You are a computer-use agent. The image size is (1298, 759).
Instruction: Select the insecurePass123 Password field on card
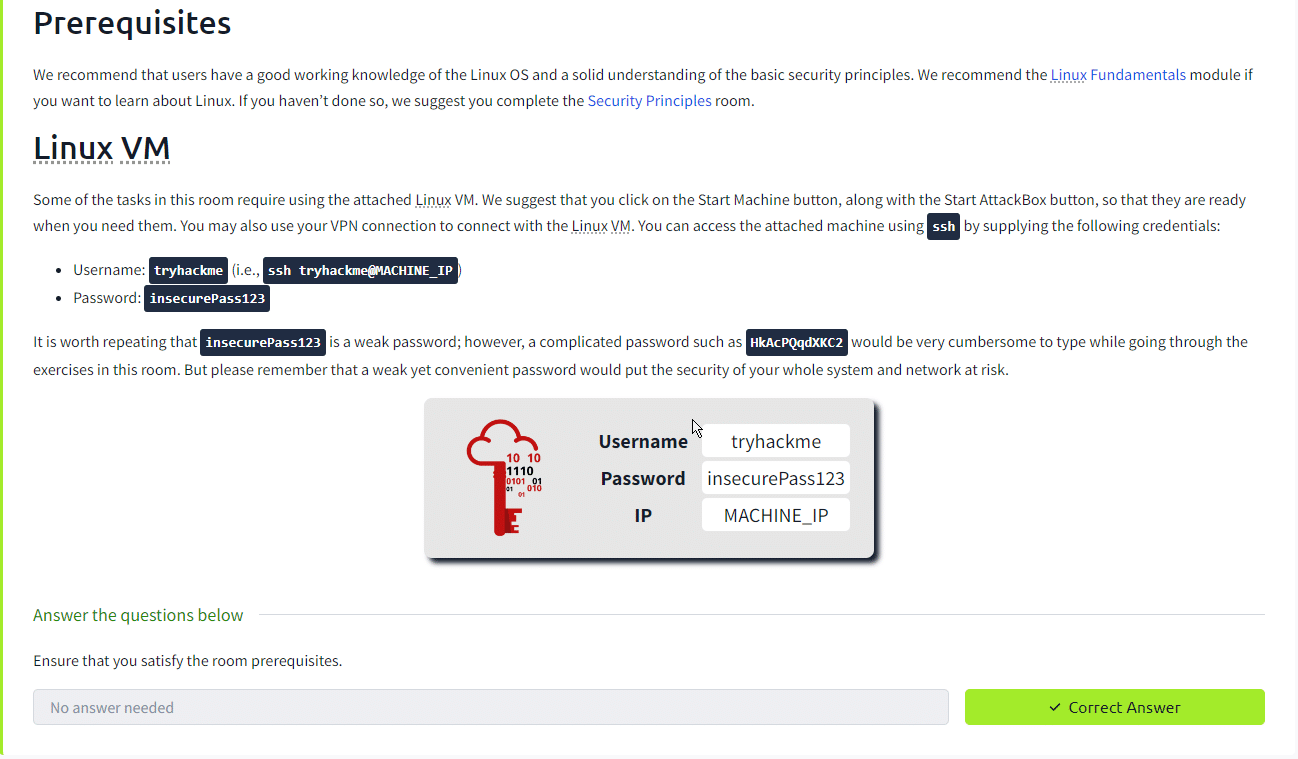[775, 478]
